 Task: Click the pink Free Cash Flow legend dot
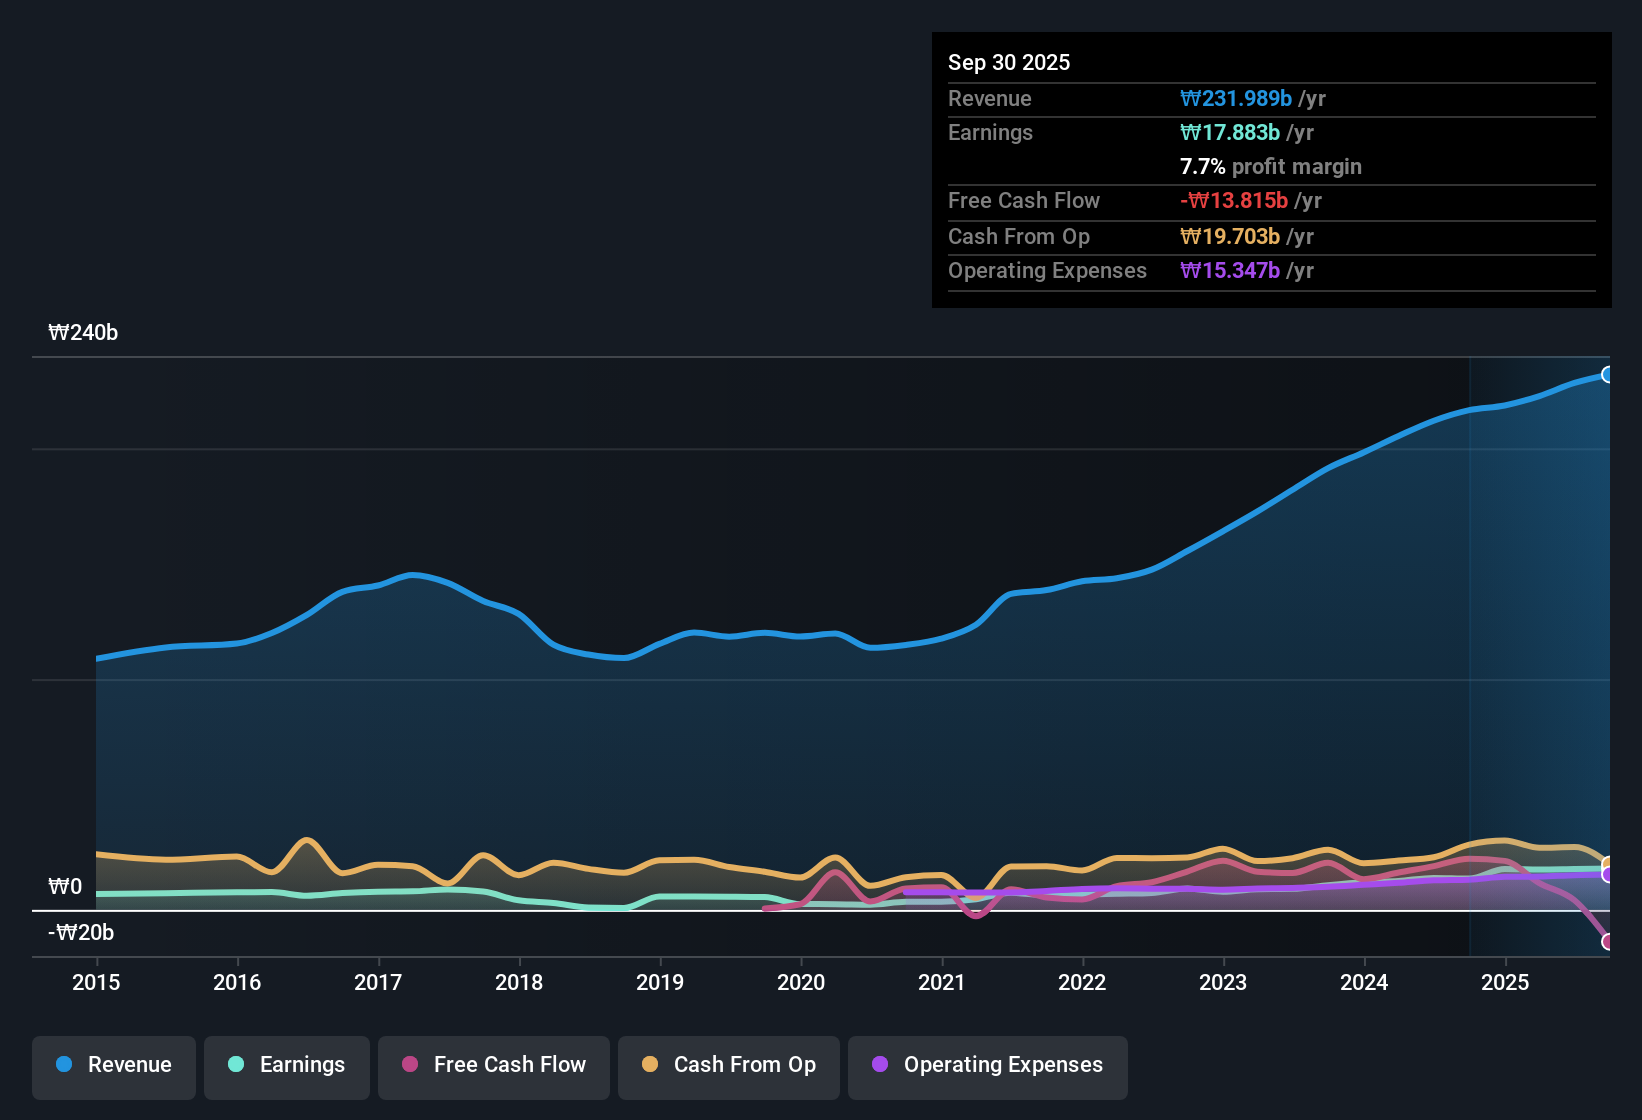410,1066
